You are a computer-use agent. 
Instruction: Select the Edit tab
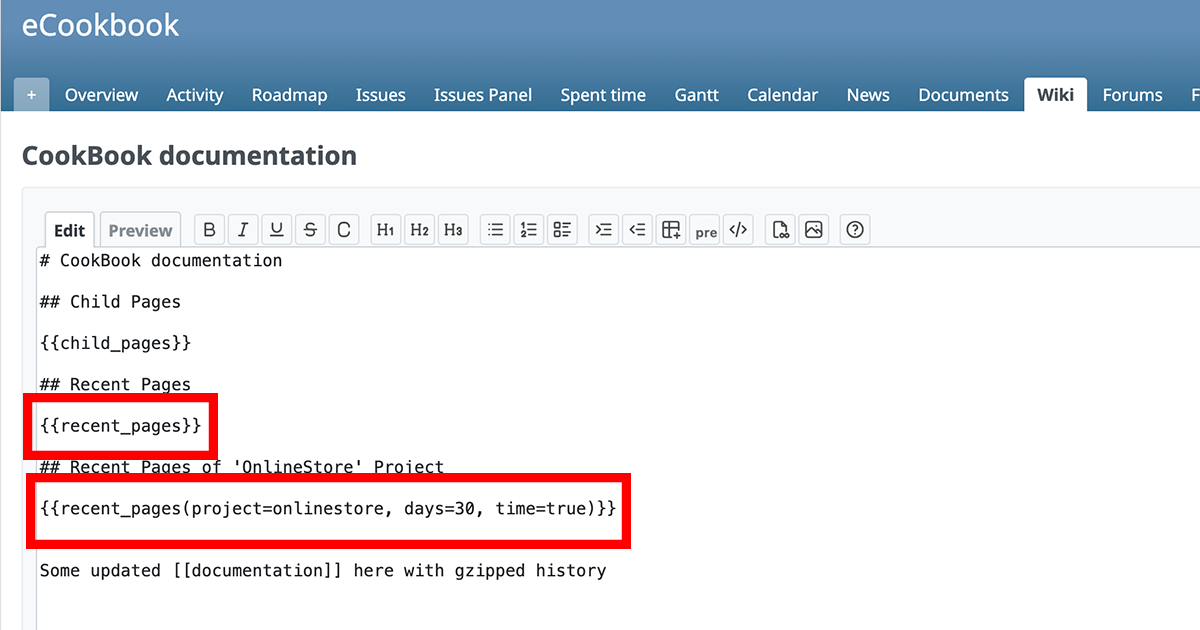coord(69,229)
